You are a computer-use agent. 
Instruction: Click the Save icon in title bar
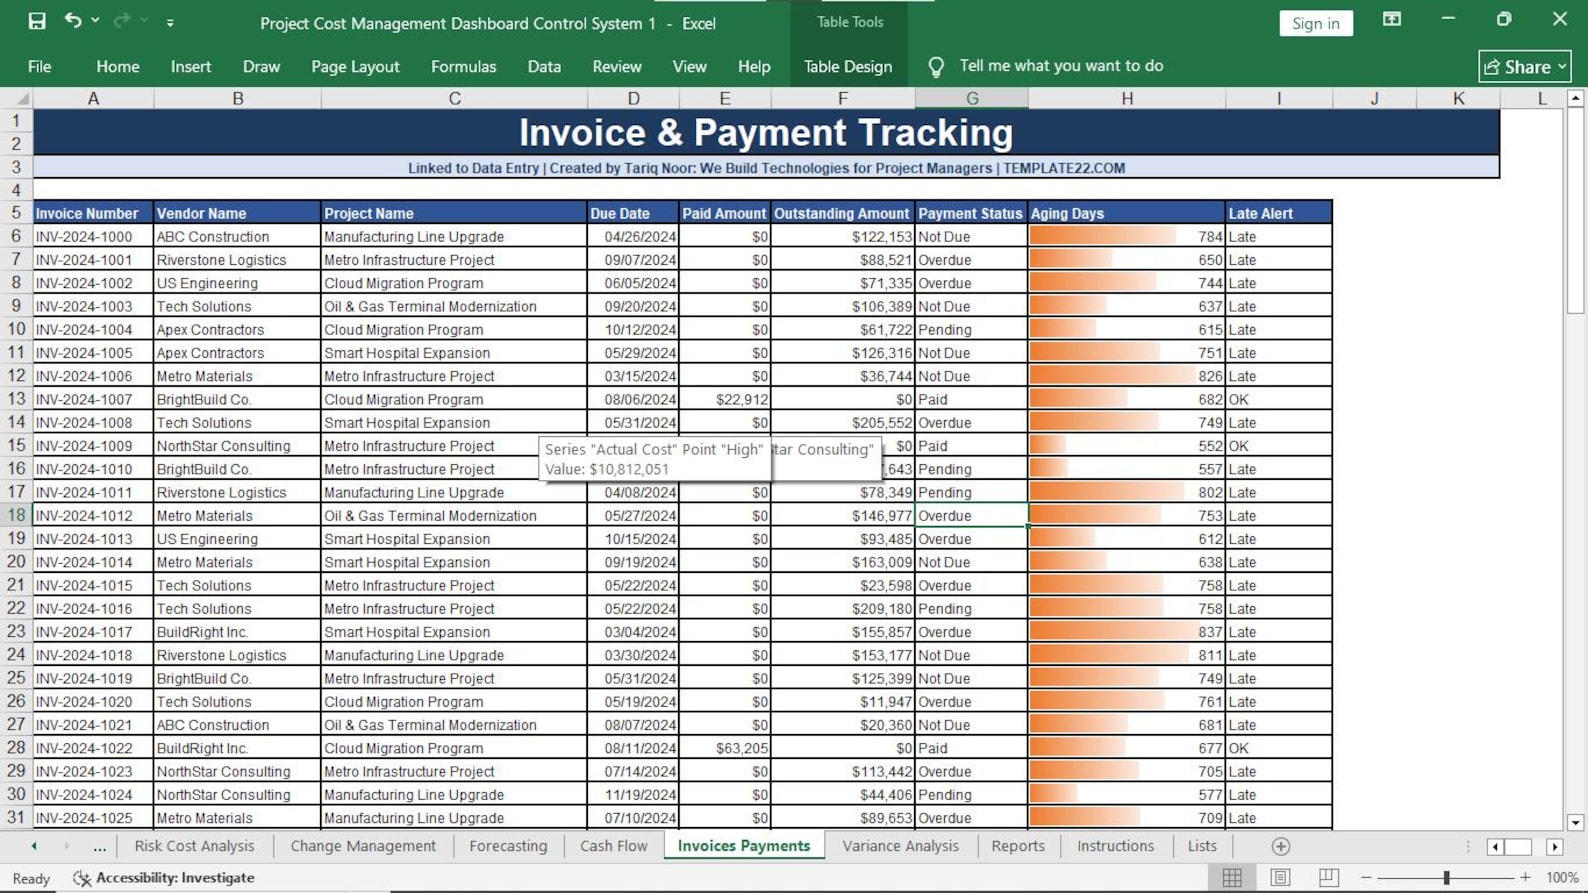[x=37, y=21]
